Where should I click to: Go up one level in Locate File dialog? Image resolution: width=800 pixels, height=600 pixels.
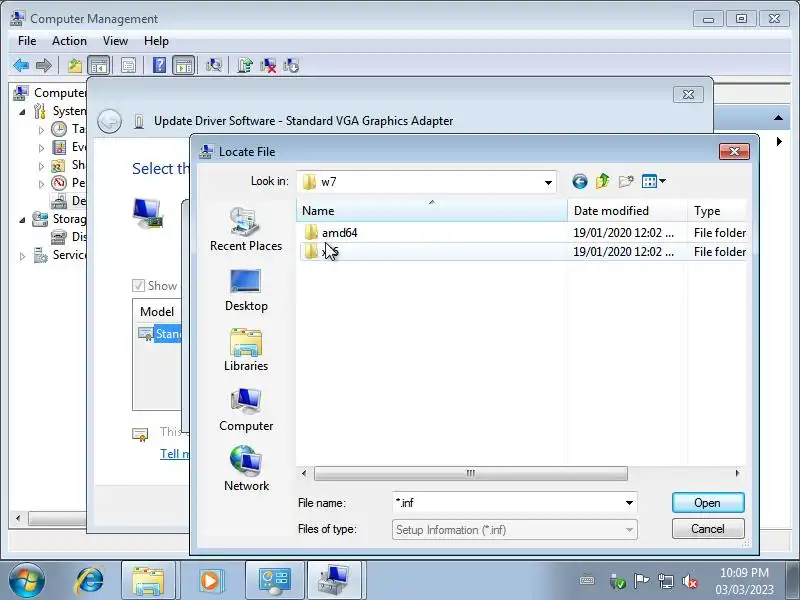pos(603,181)
